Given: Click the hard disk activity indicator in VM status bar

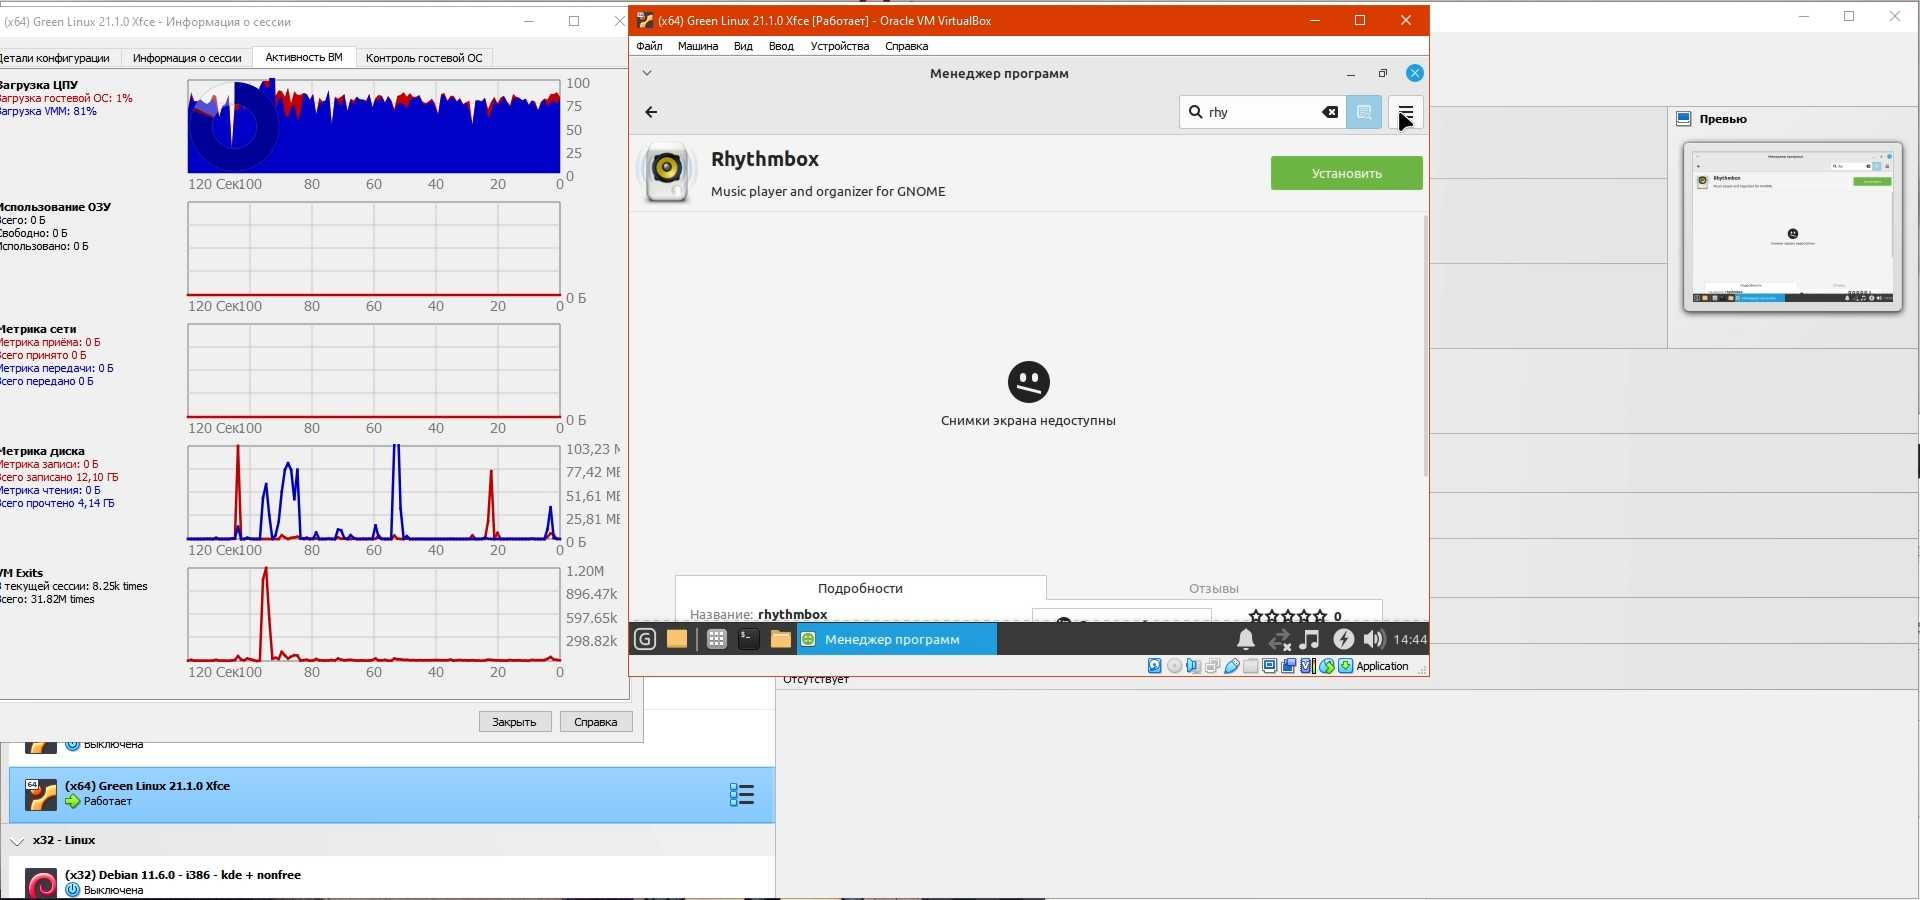Looking at the screenshot, I should pyautogui.click(x=1155, y=666).
